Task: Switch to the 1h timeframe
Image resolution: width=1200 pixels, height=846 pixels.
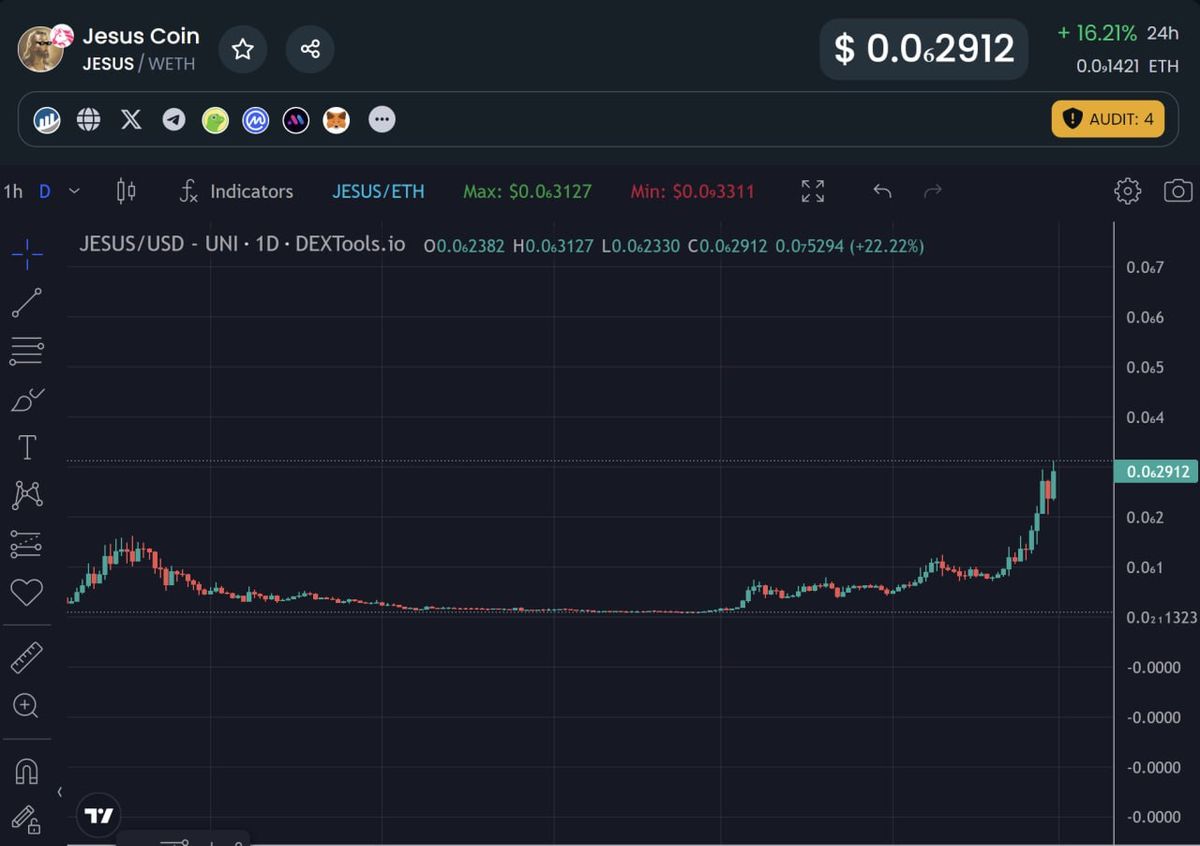Action: 13,191
